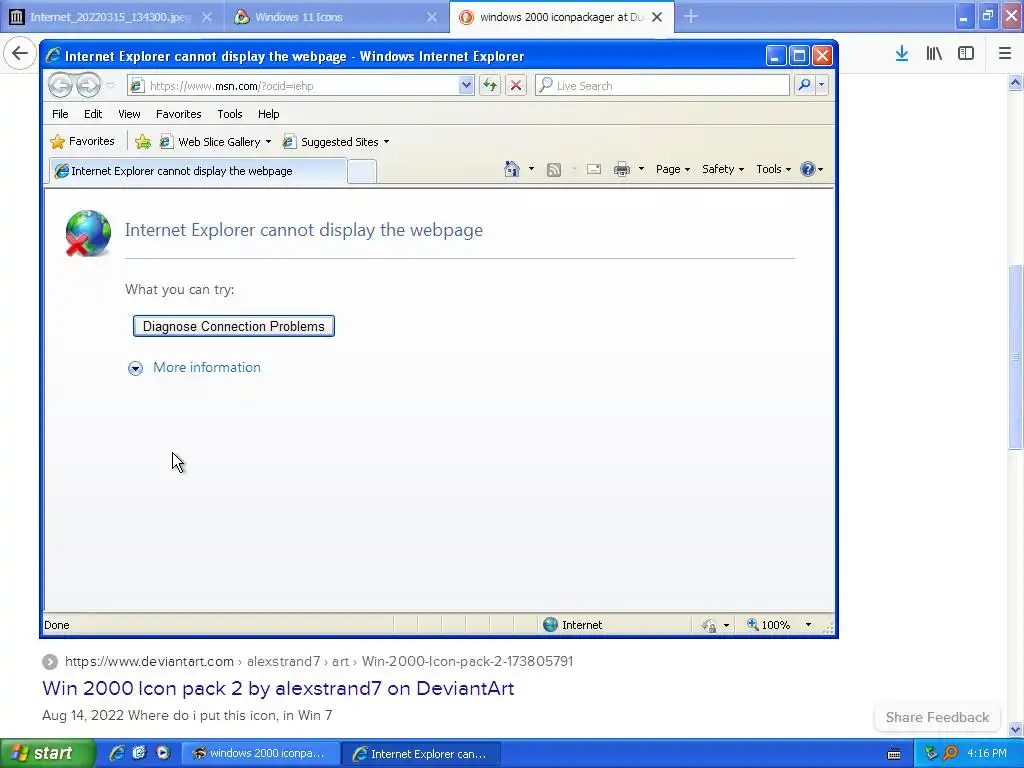The height and width of the screenshot is (768, 1024).
Task: Open the Tools command bar menu
Action: tap(773, 169)
